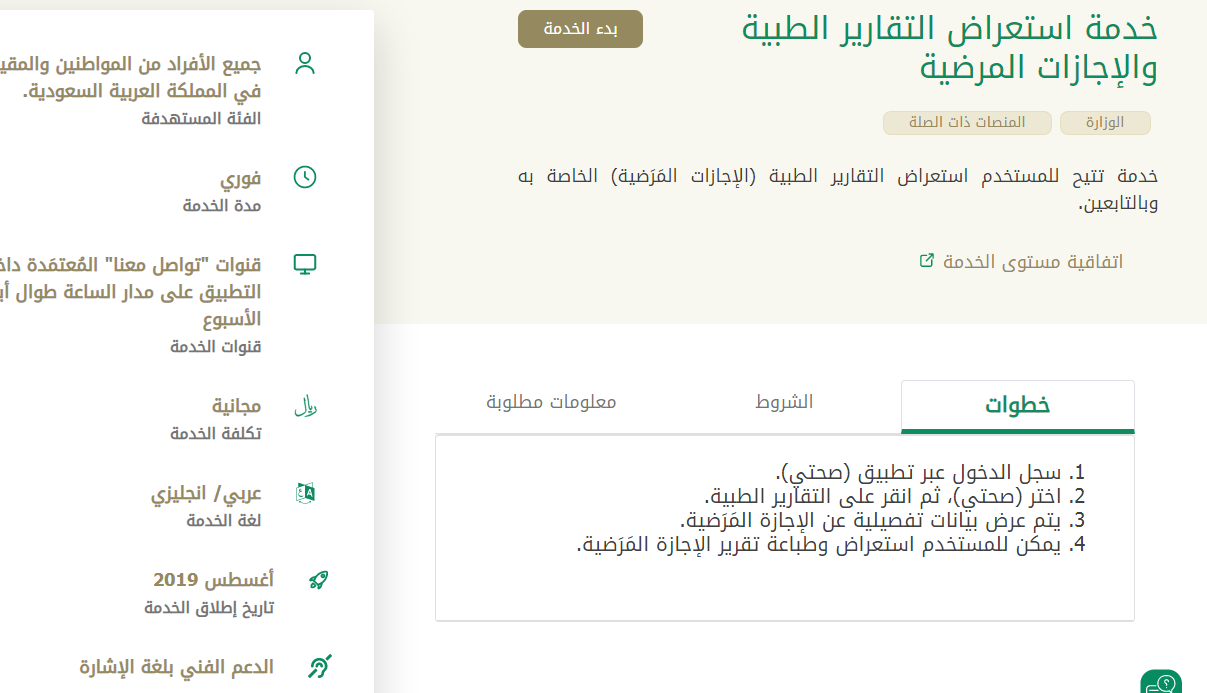Click the monitor icon for service channels
1207x693 pixels.
(305, 264)
